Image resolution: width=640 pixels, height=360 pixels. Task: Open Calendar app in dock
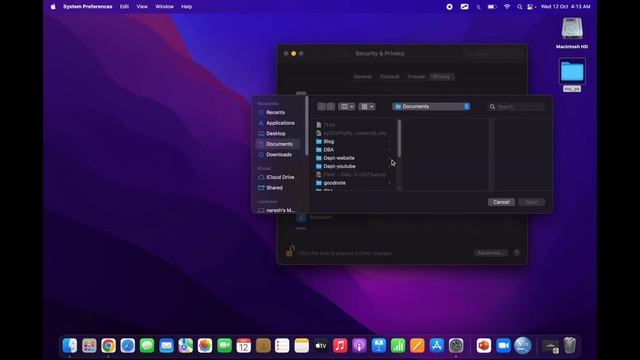[244, 346]
